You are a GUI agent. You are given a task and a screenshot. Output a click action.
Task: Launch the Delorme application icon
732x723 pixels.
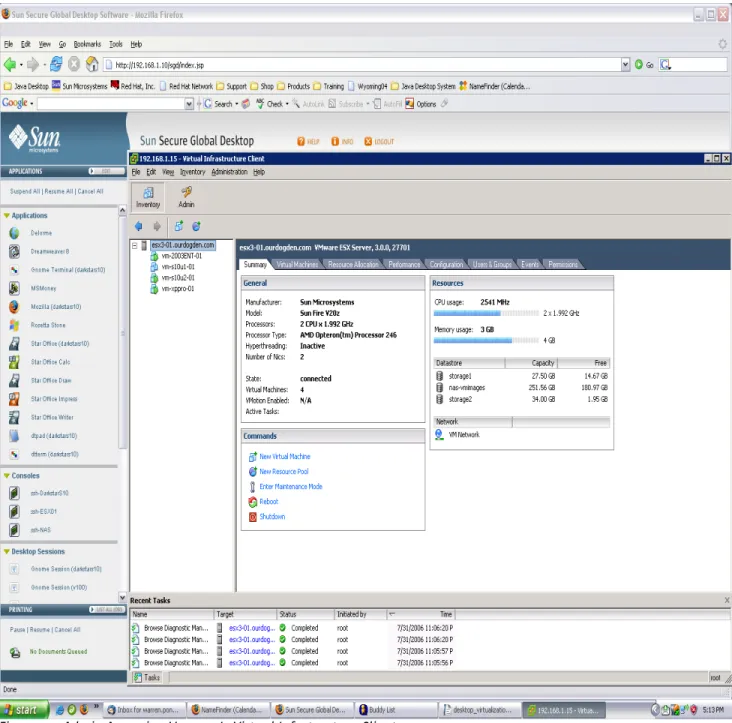pyautogui.click(x=14, y=233)
